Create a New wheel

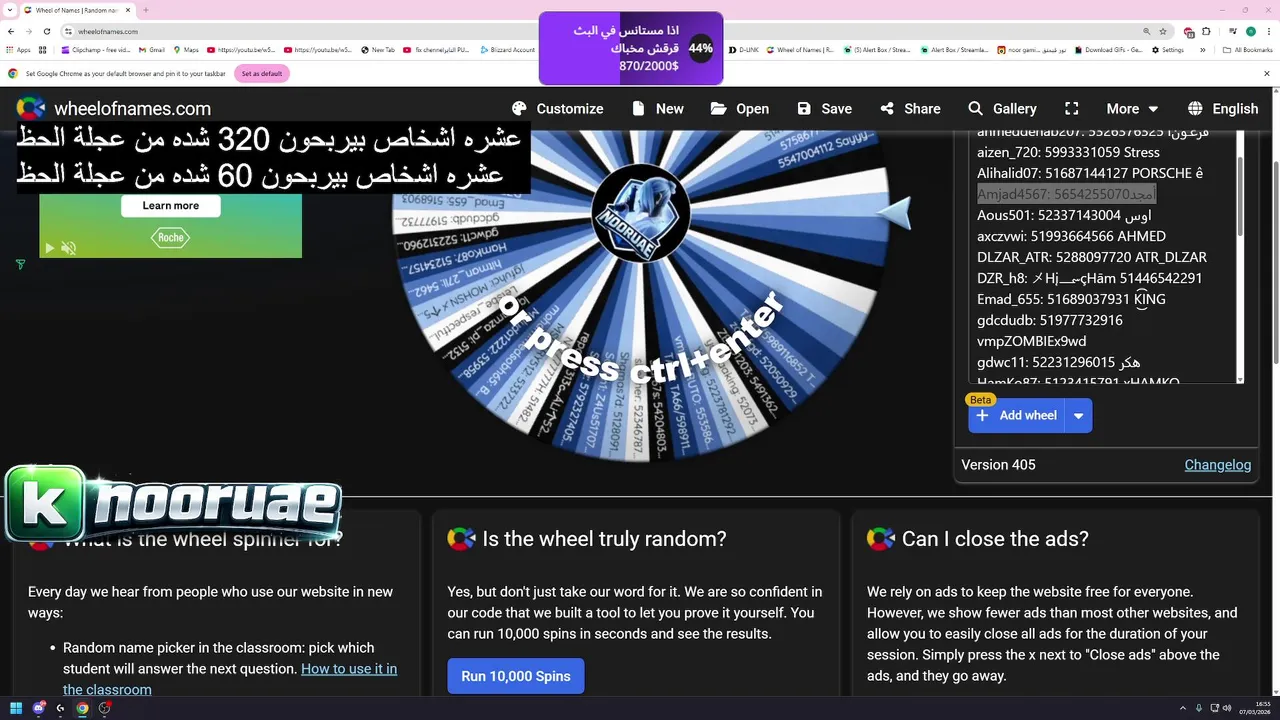[x=658, y=109]
